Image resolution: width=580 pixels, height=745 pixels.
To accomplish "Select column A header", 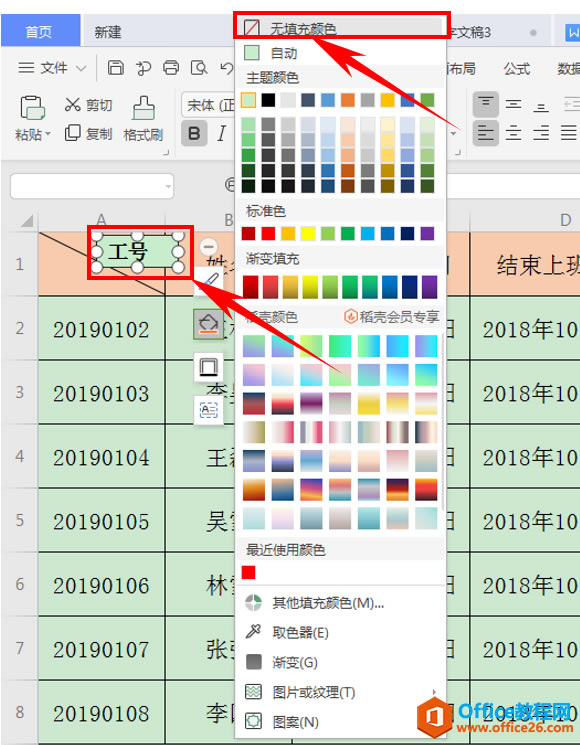I will (x=101, y=220).
